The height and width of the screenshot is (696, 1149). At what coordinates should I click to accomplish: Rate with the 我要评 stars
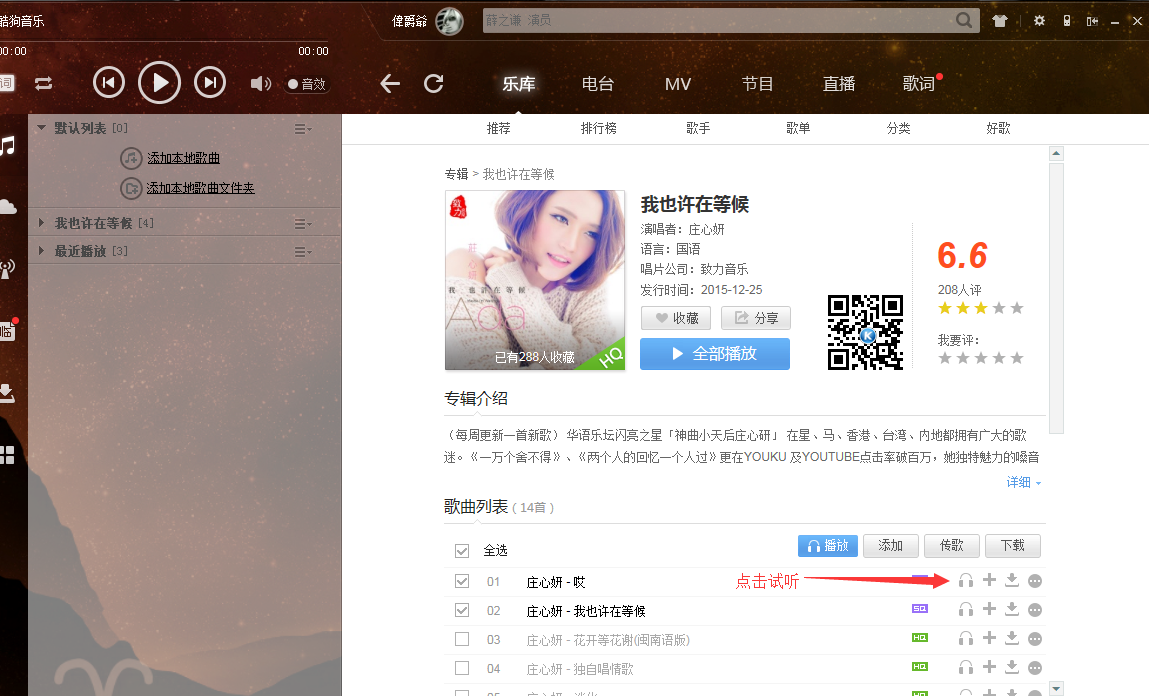click(x=980, y=358)
